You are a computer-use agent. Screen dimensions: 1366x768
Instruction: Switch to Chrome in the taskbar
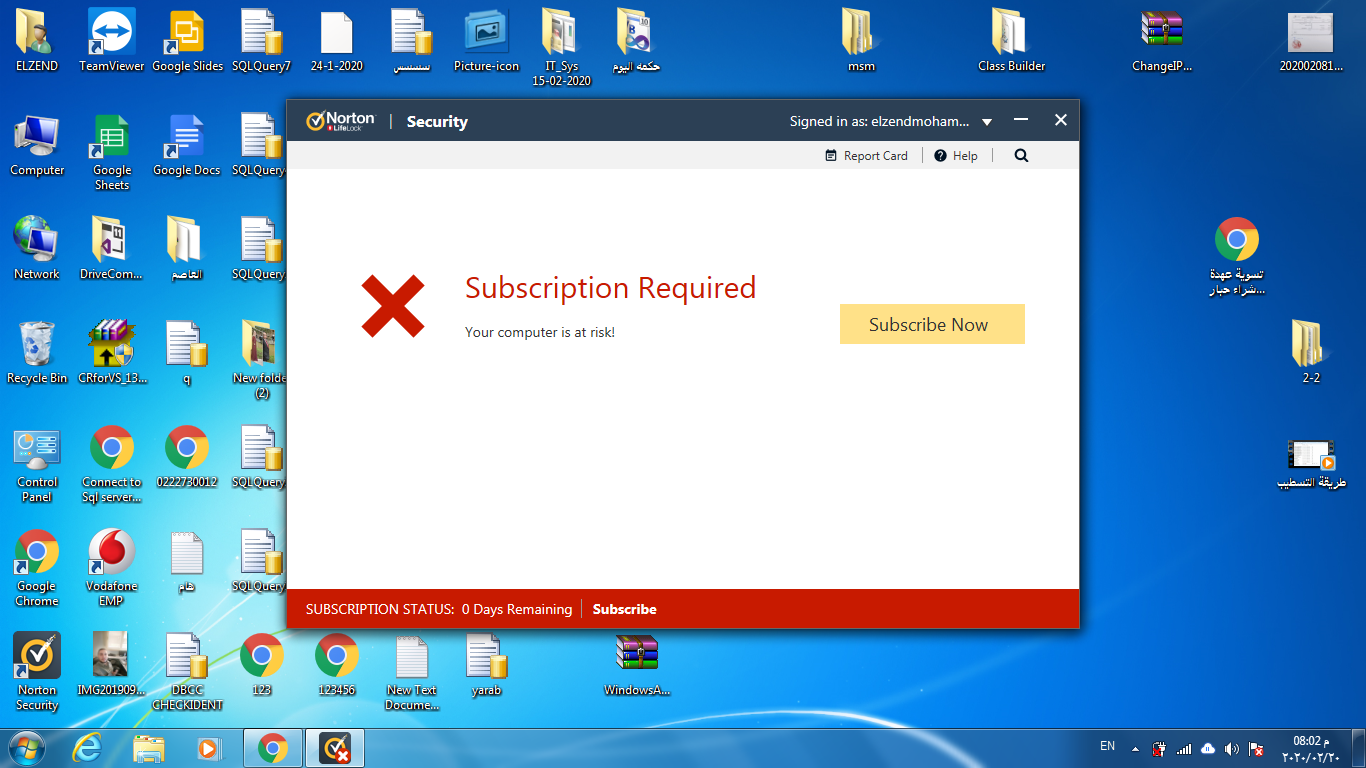tap(273, 748)
